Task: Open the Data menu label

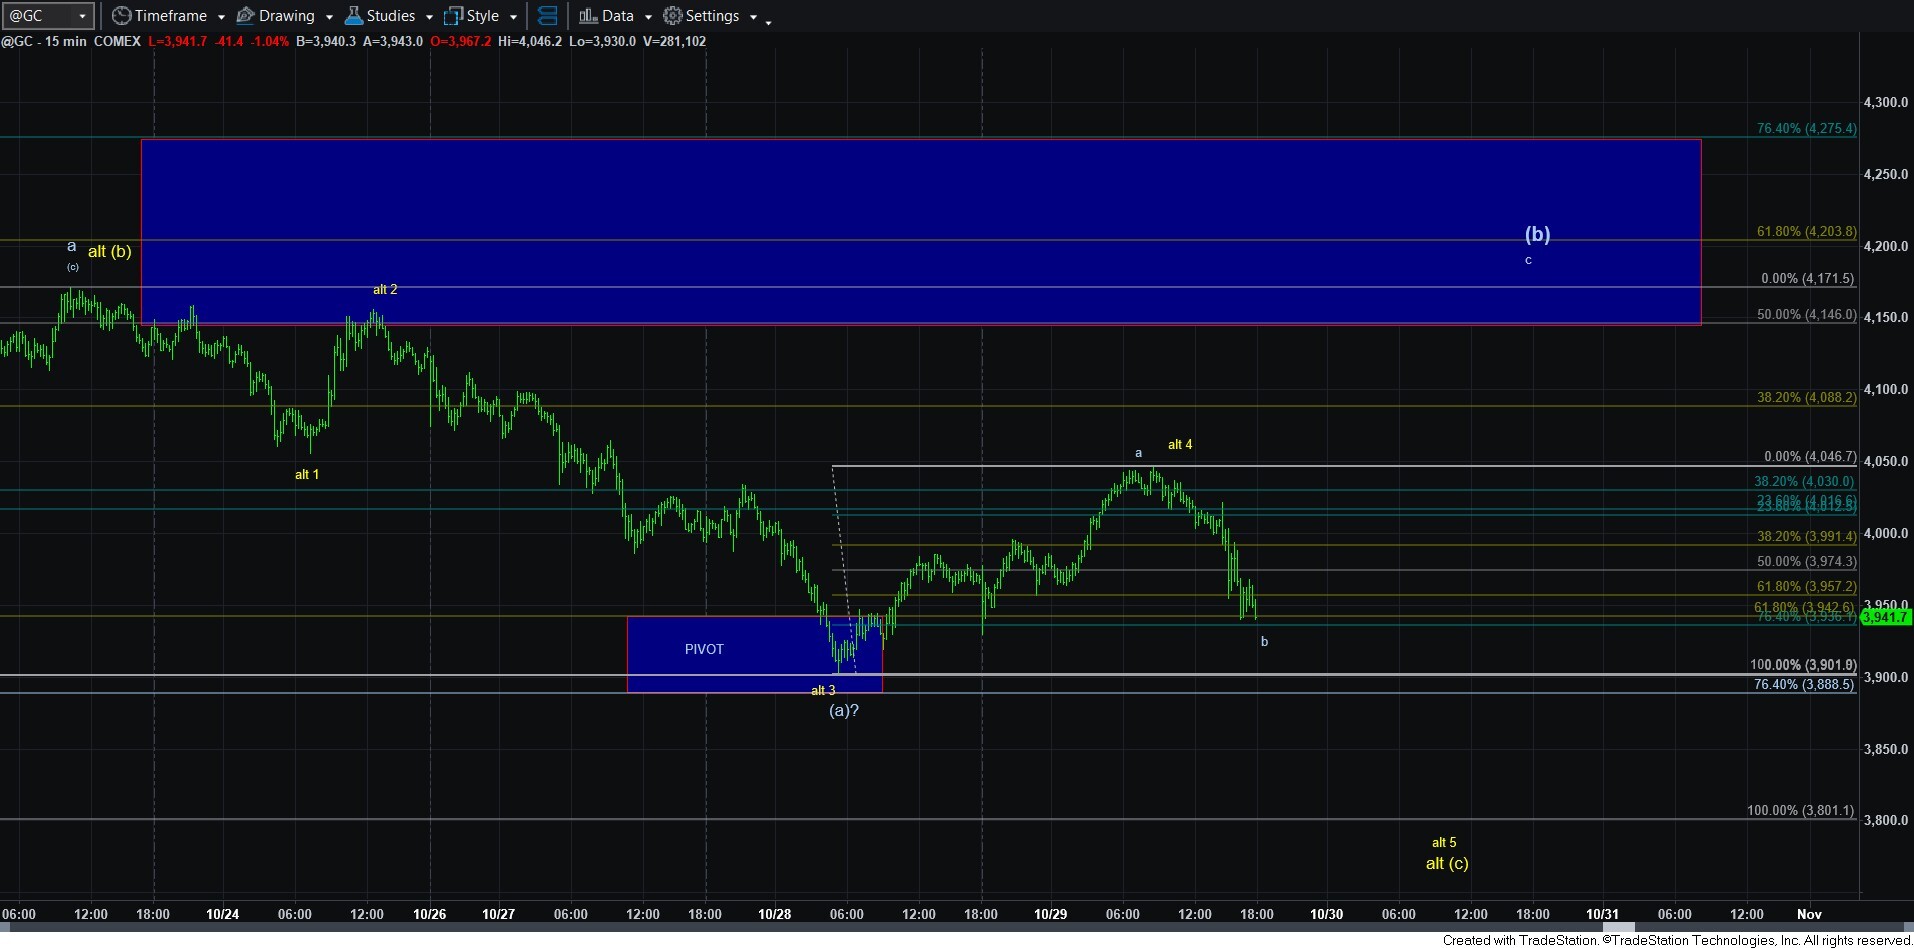Action: pyautogui.click(x=617, y=16)
